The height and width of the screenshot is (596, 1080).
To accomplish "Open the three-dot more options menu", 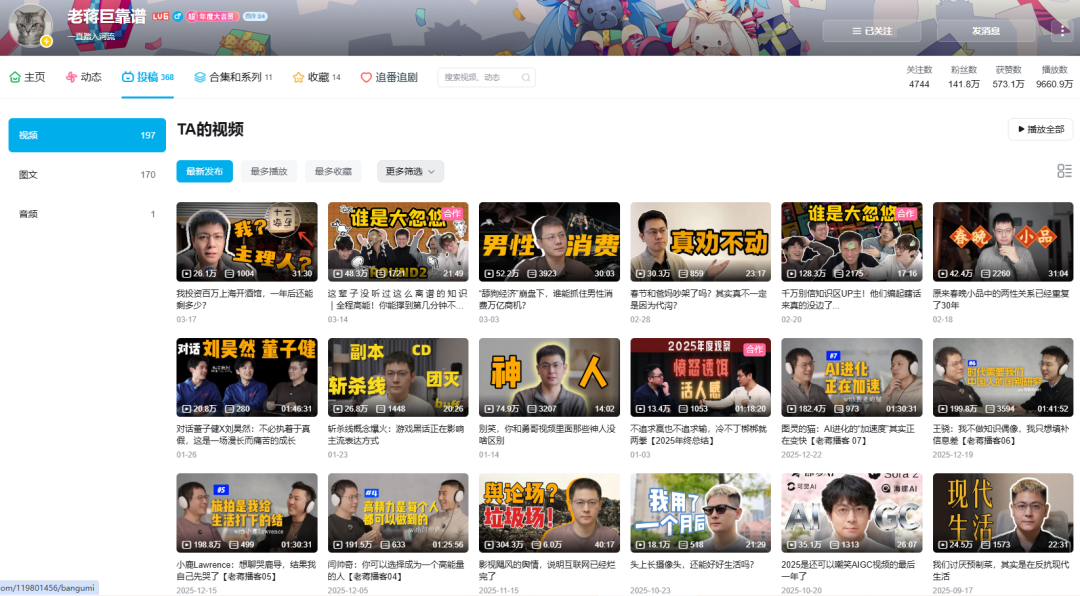I will [x=1061, y=31].
